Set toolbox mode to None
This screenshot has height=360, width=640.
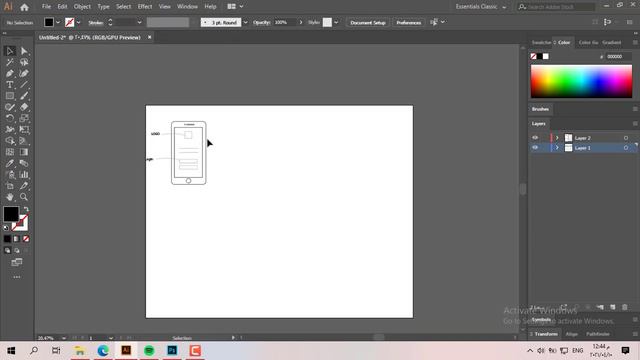click(26, 239)
